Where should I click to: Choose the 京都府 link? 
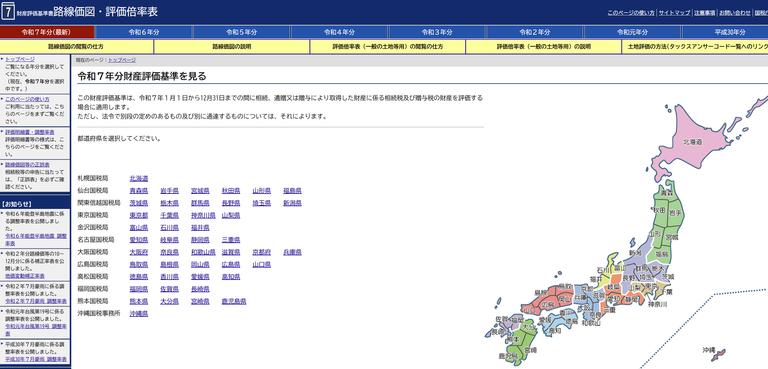coord(262,252)
